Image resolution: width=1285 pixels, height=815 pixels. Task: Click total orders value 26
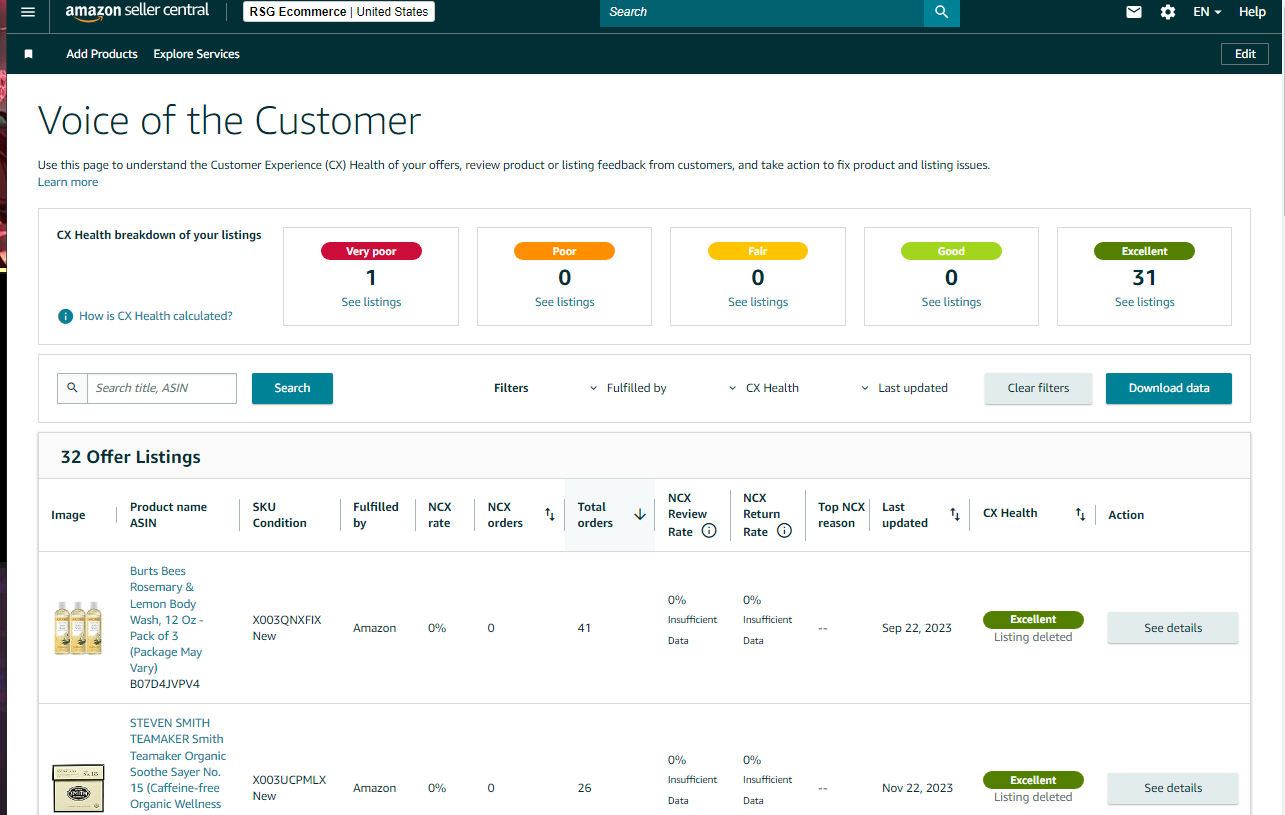(584, 788)
